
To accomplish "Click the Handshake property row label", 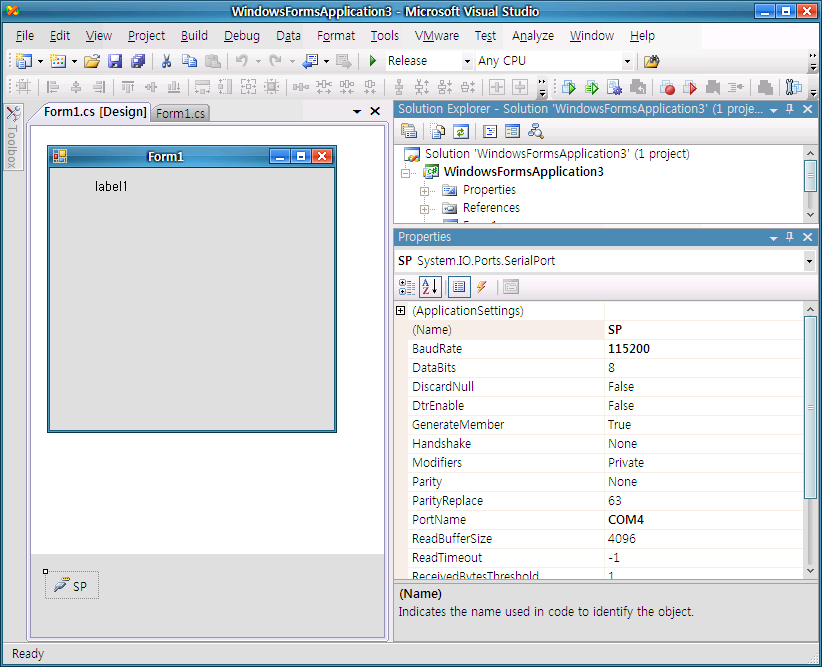I will [441, 444].
